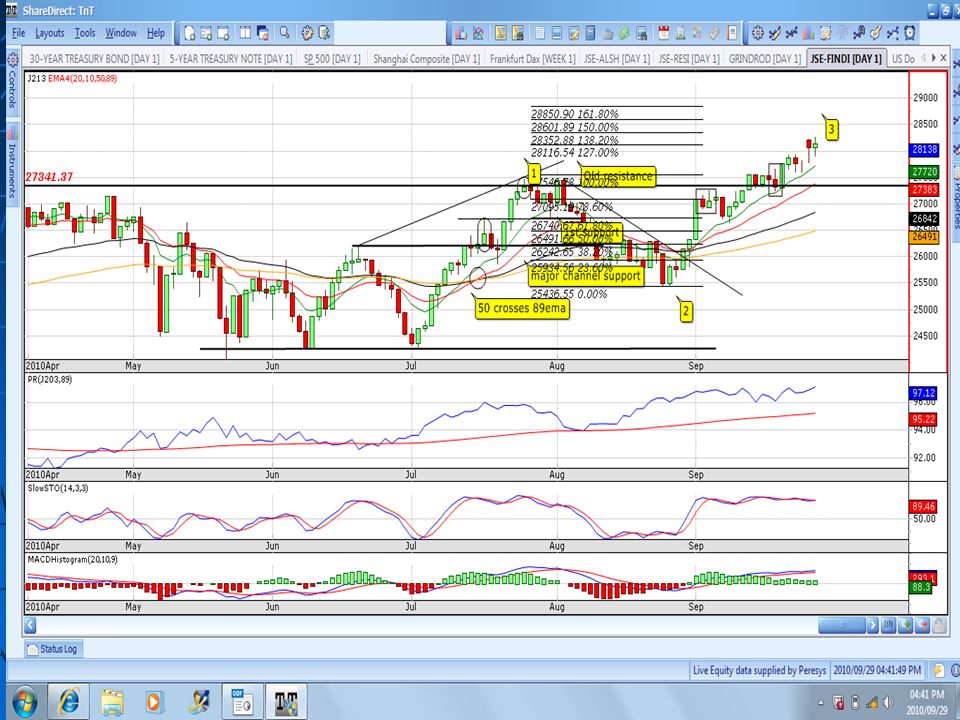Show hidden system tray icons
Viewport: 960px width, 720px height.
click(821, 703)
